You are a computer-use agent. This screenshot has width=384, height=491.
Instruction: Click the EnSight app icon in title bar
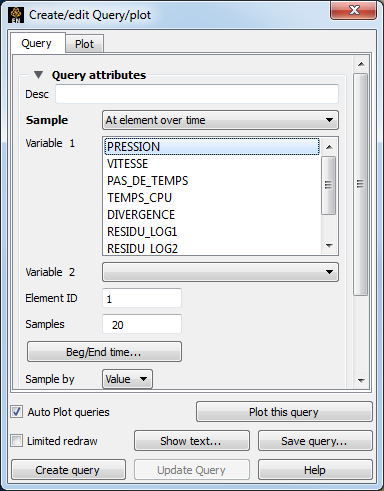pyautogui.click(x=16, y=15)
